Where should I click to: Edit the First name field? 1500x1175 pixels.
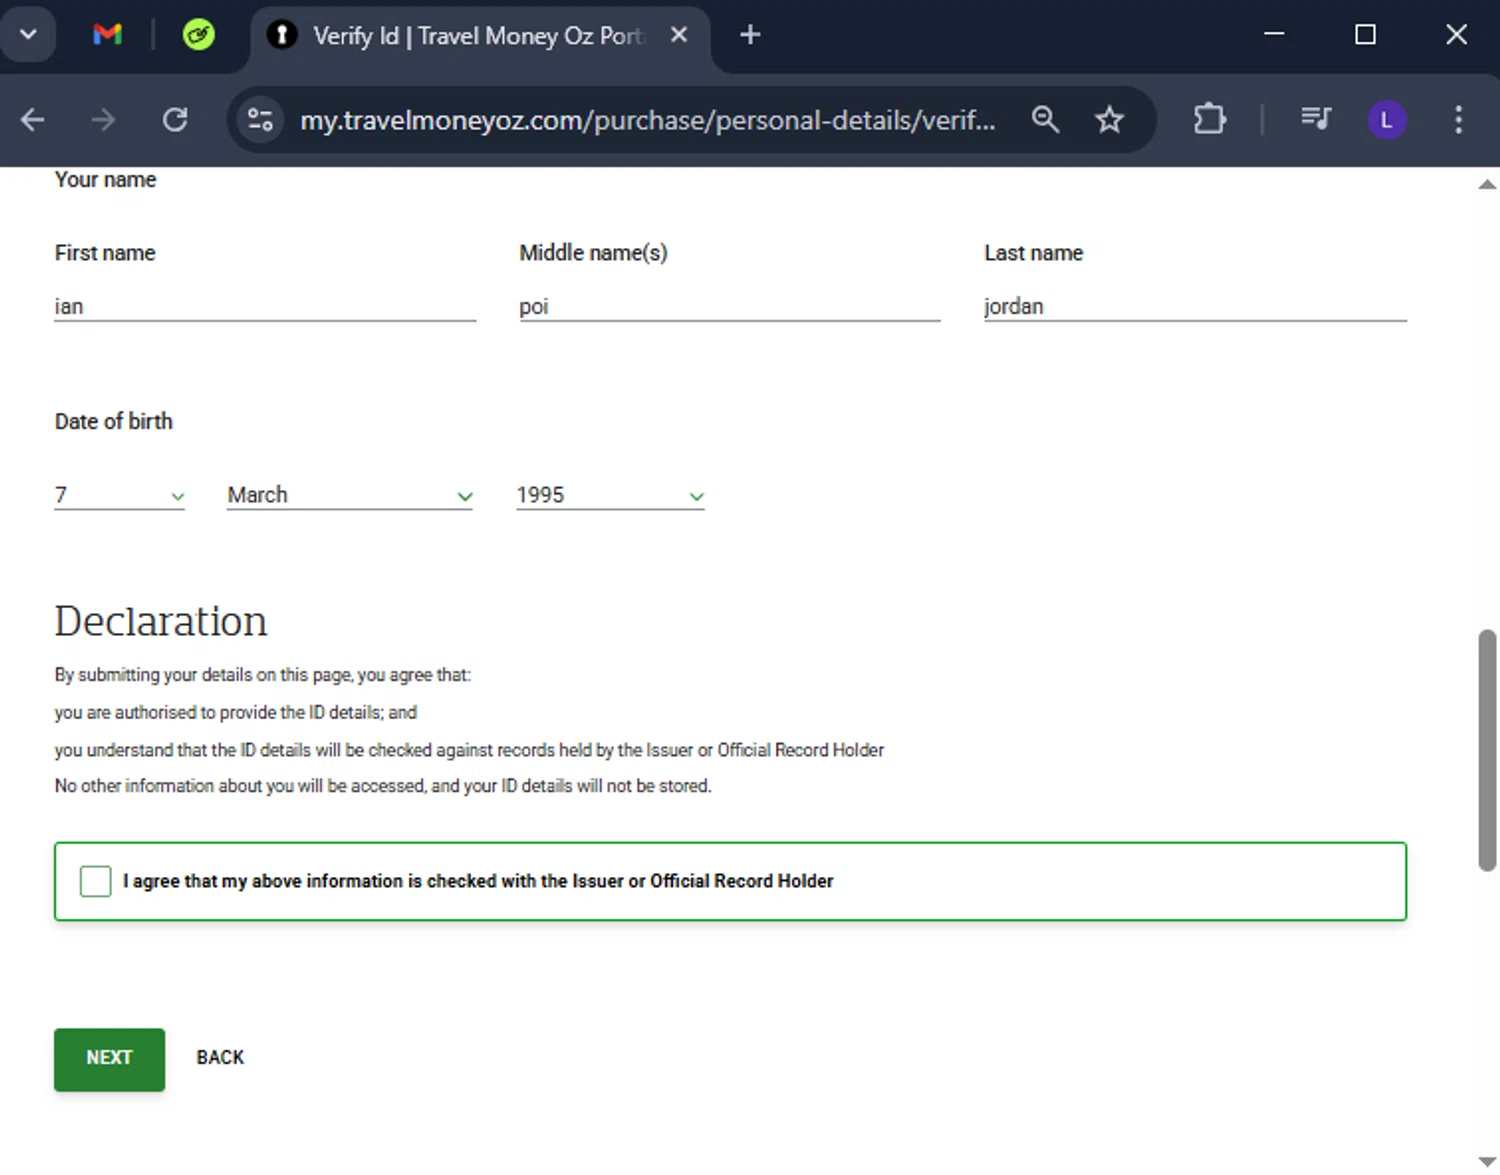[x=265, y=306]
